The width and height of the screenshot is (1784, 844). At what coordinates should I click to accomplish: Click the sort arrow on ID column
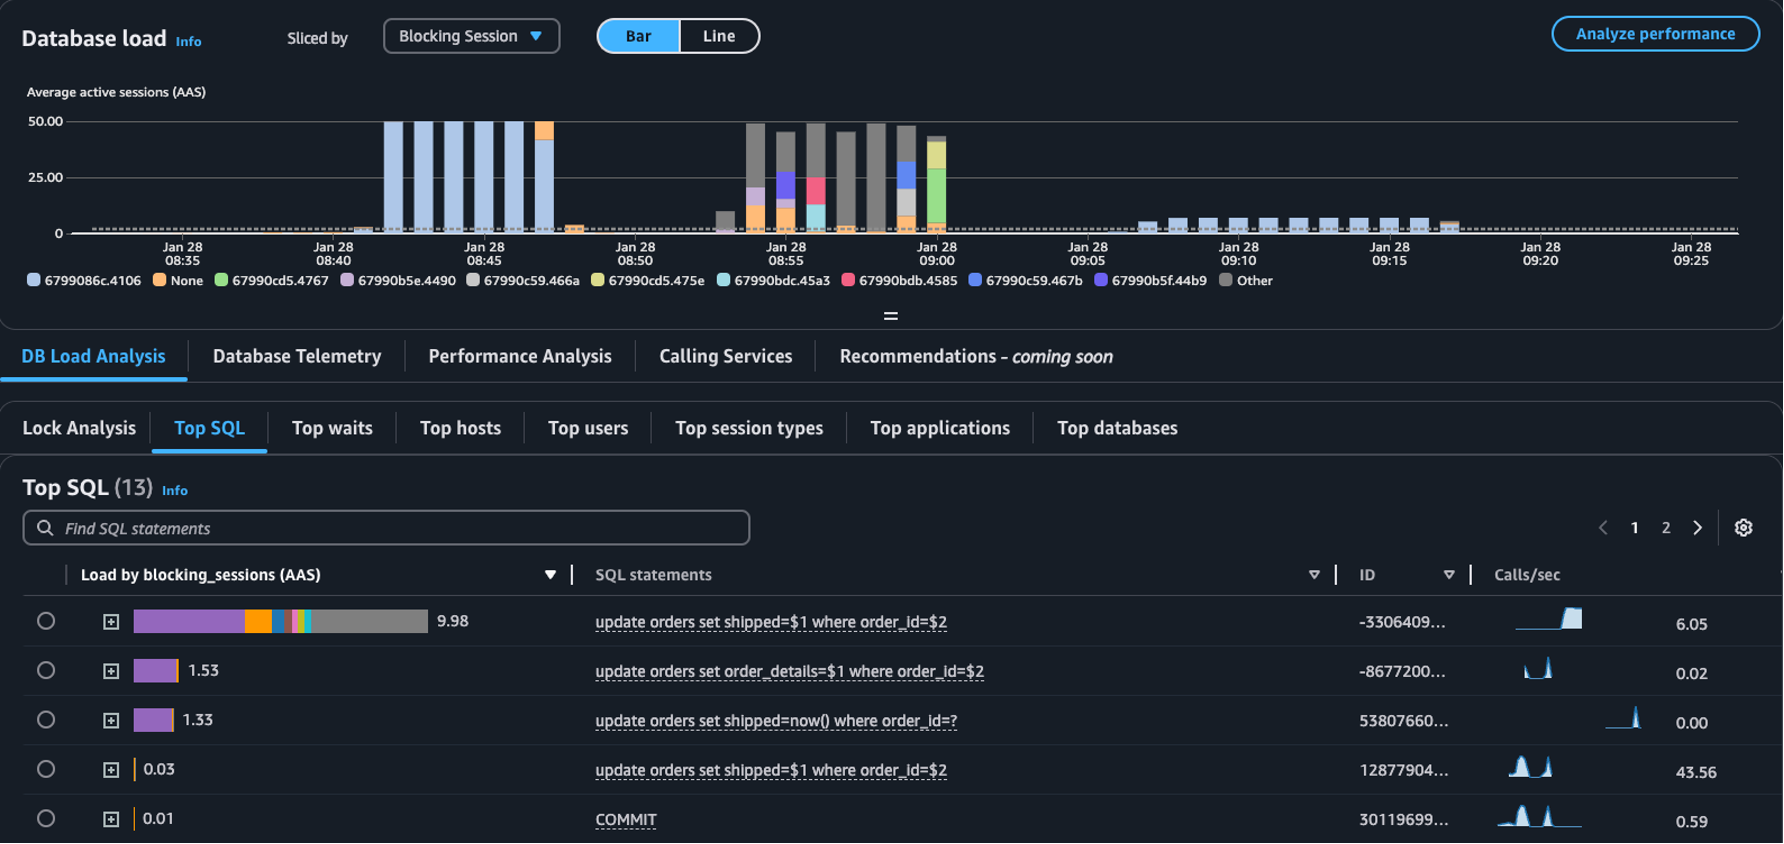click(x=1448, y=575)
